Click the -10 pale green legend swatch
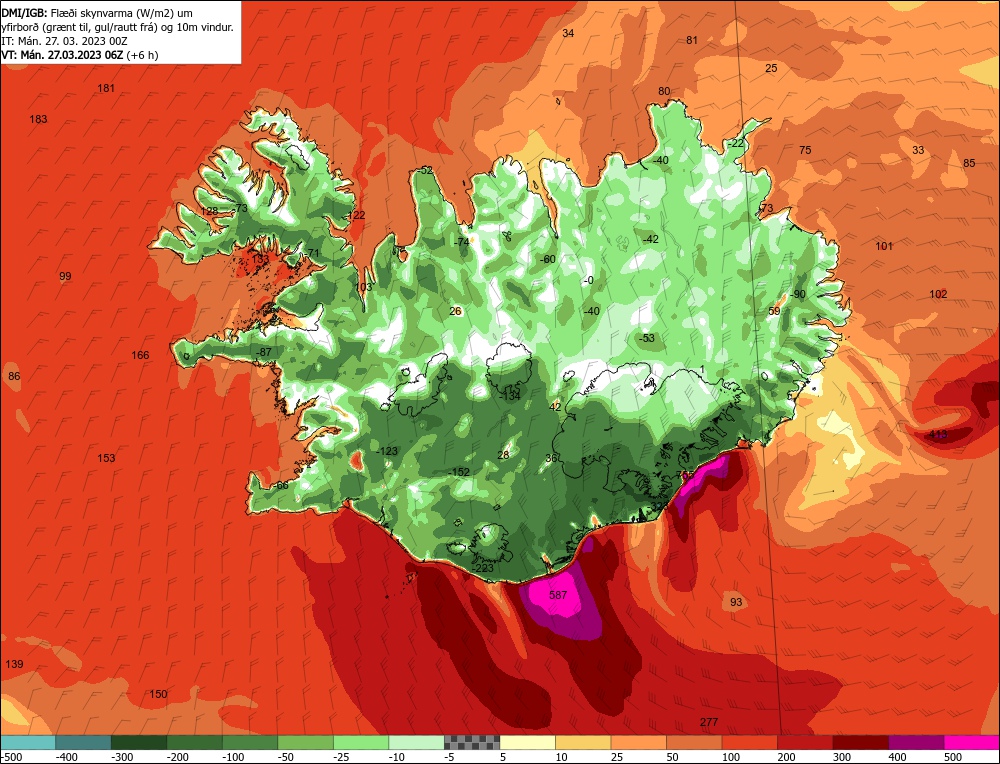The width and height of the screenshot is (1000, 764). tap(416, 742)
